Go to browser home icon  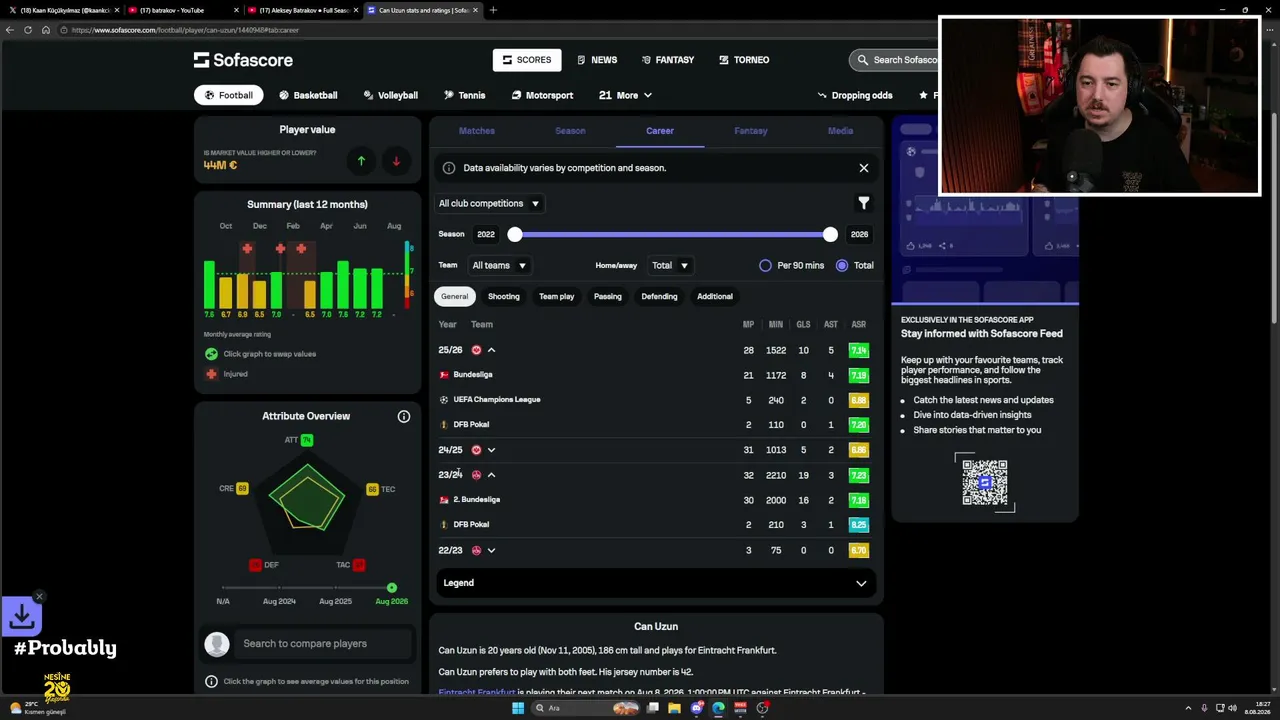point(46,30)
